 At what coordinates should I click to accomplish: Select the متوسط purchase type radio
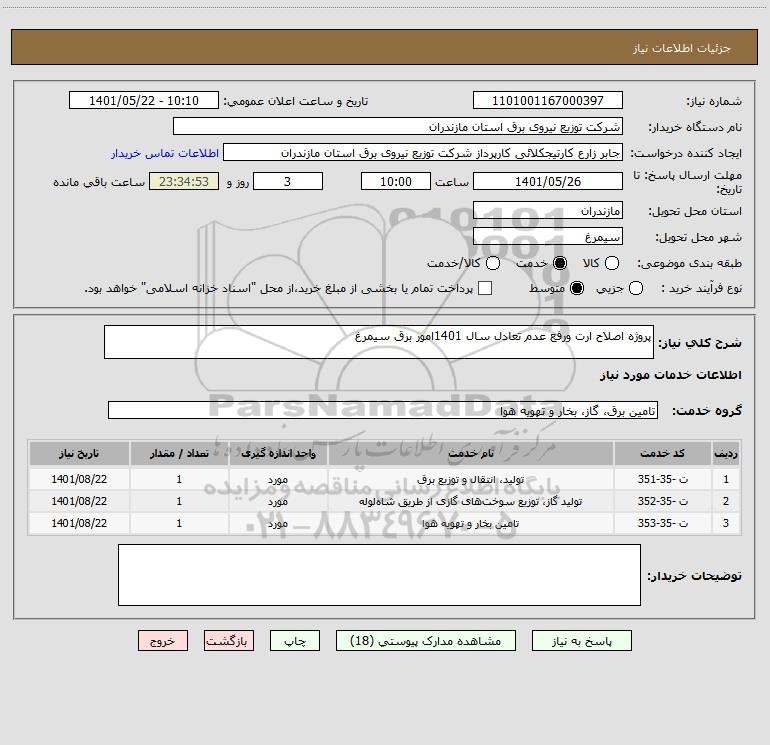[577, 288]
